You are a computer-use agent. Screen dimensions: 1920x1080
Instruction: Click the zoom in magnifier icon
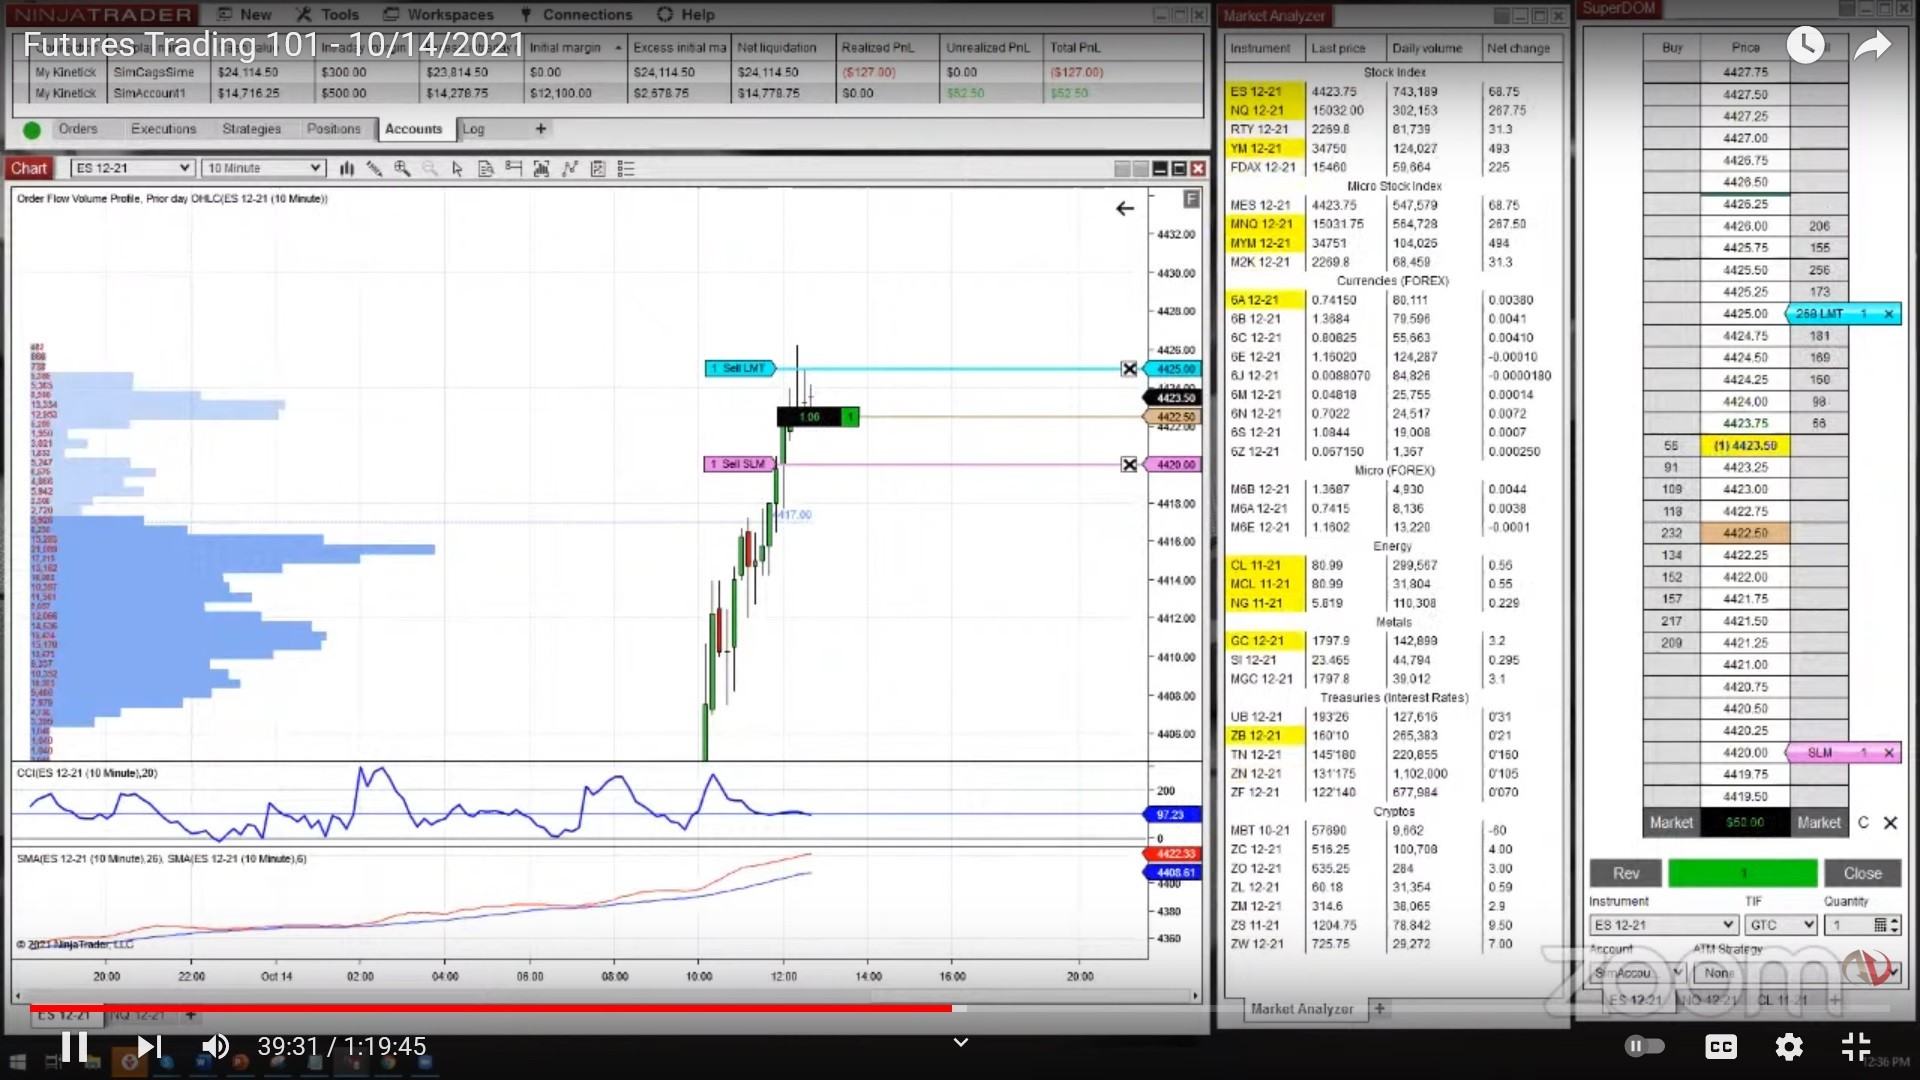(x=402, y=168)
